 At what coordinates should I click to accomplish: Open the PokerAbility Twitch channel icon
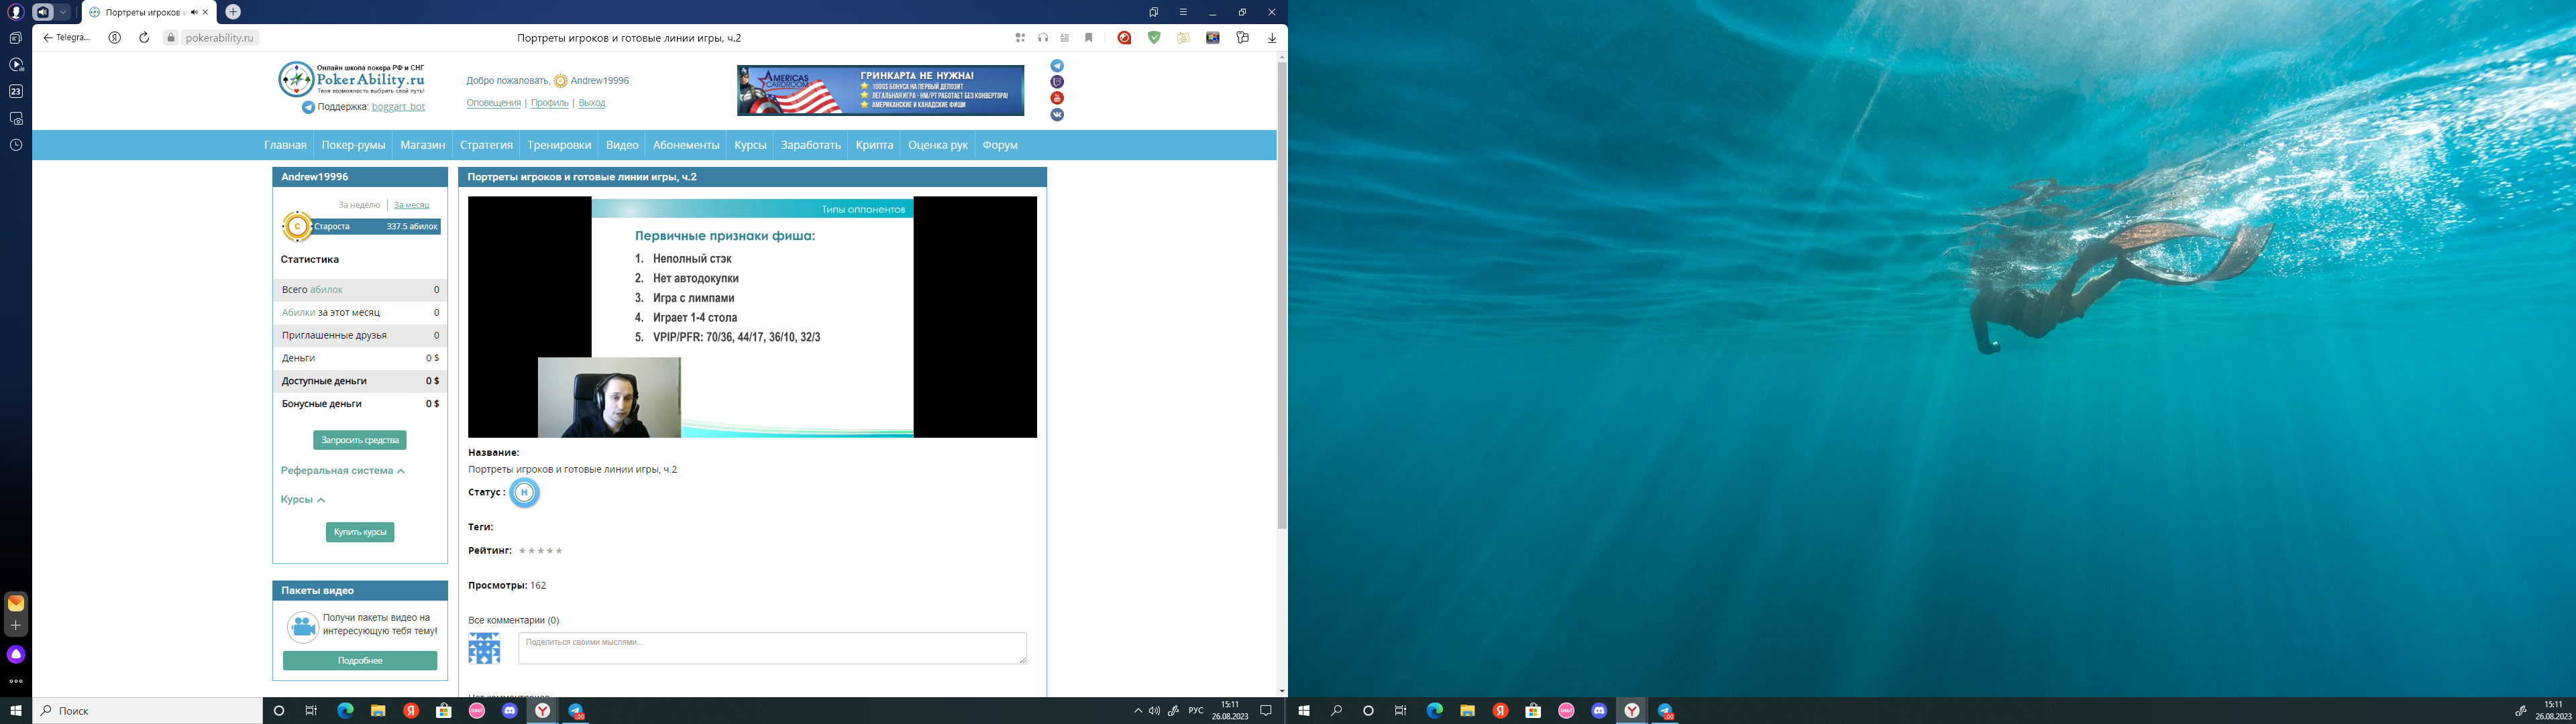pos(1057,82)
